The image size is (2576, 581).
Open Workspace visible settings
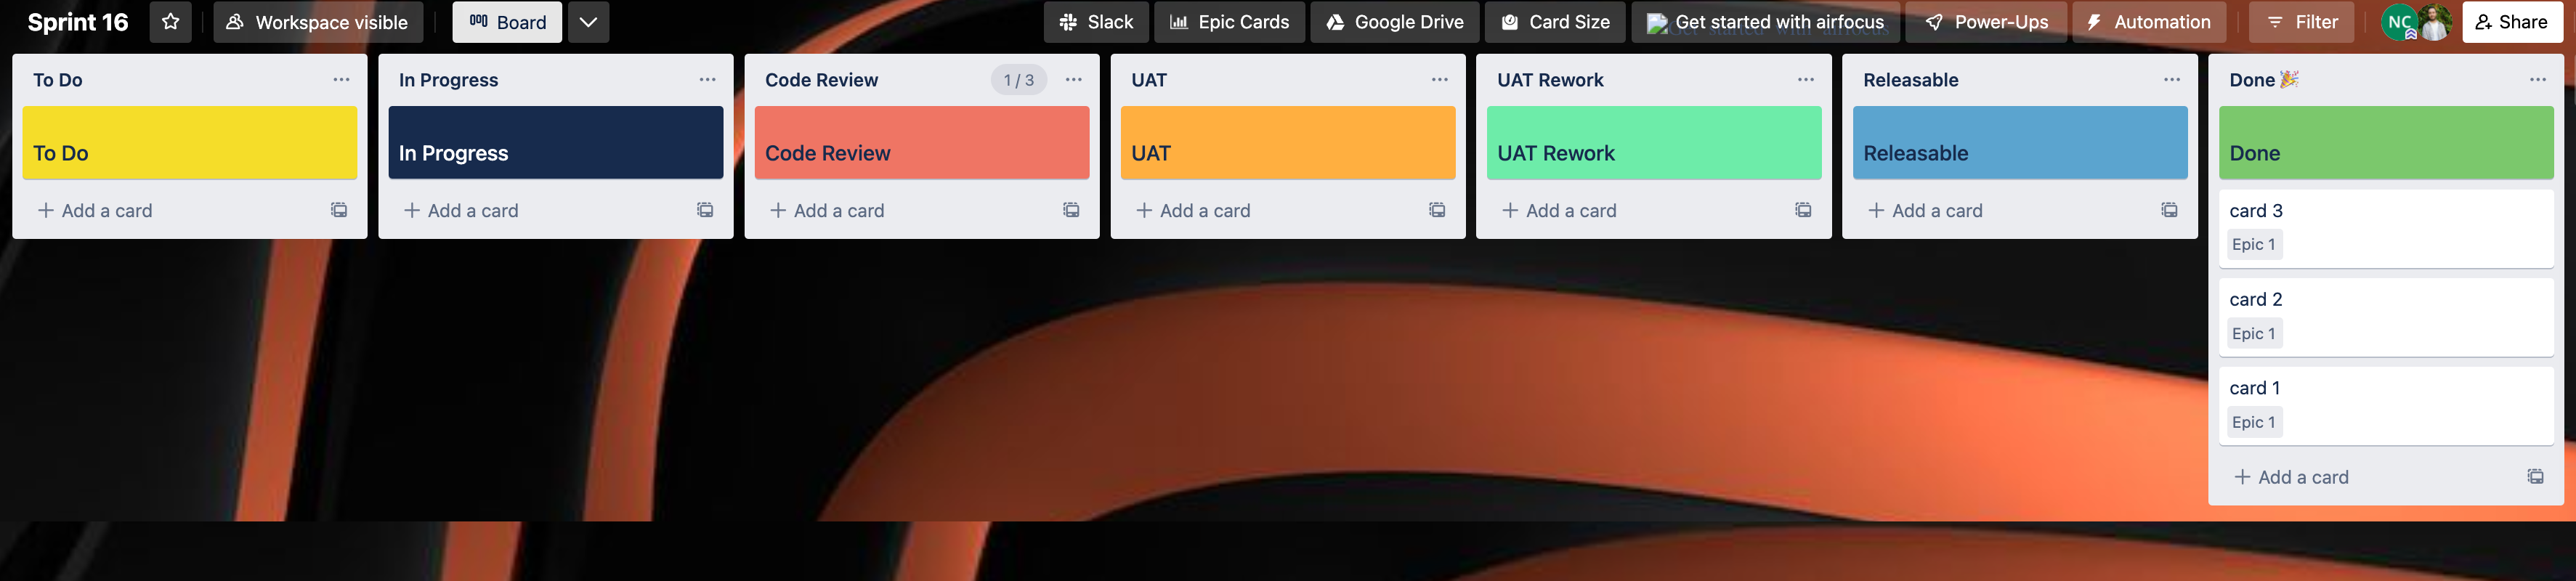pyautogui.click(x=318, y=22)
